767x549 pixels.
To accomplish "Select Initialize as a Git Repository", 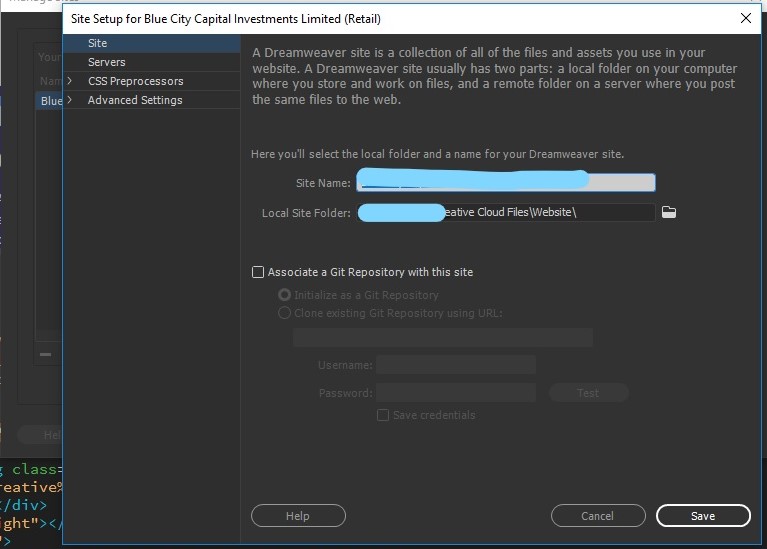I will pos(284,295).
